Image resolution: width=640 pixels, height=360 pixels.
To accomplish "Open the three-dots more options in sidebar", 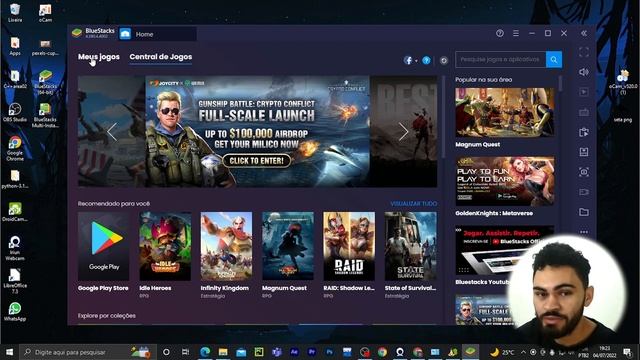I will click(584, 232).
